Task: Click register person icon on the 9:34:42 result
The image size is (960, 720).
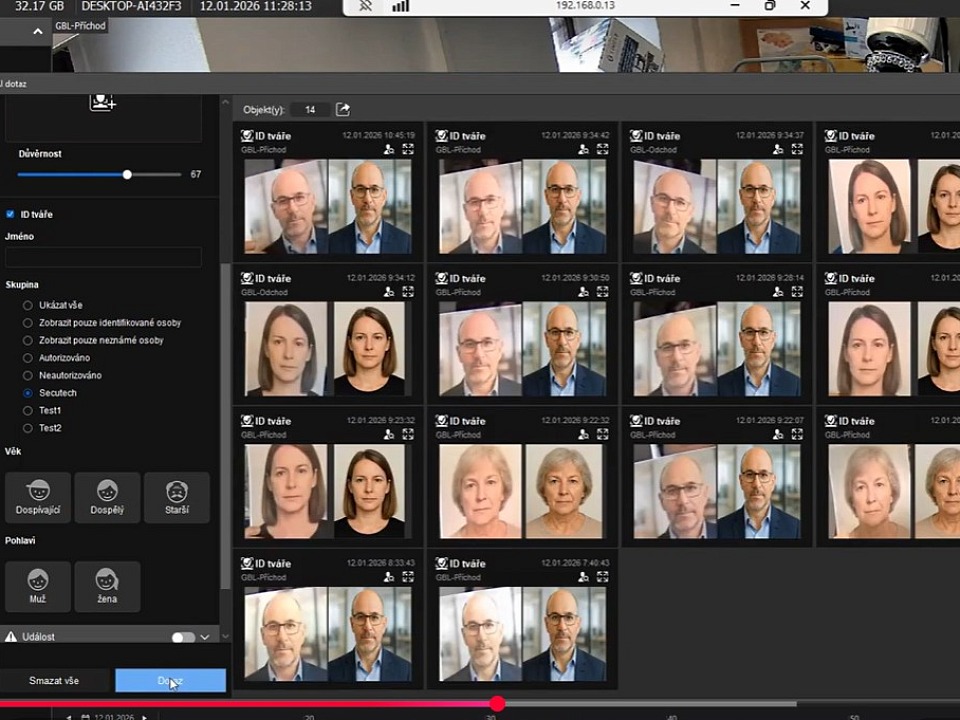Action: click(x=583, y=149)
